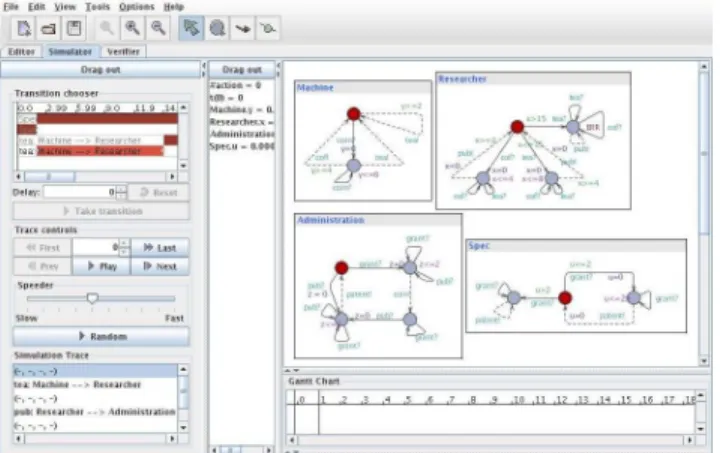Increment the Delay spinner value
The image size is (720, 453).
coord(121,189)
